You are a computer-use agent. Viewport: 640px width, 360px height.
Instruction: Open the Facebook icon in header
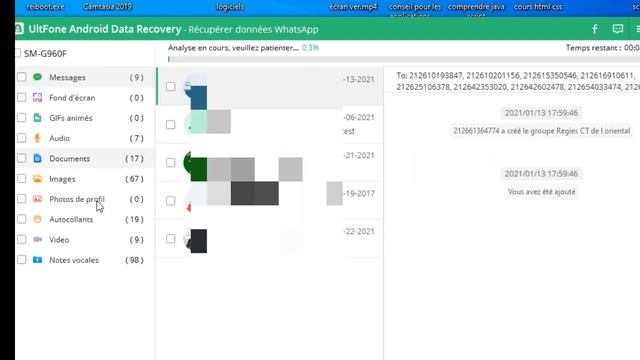(x=595, y=29)
